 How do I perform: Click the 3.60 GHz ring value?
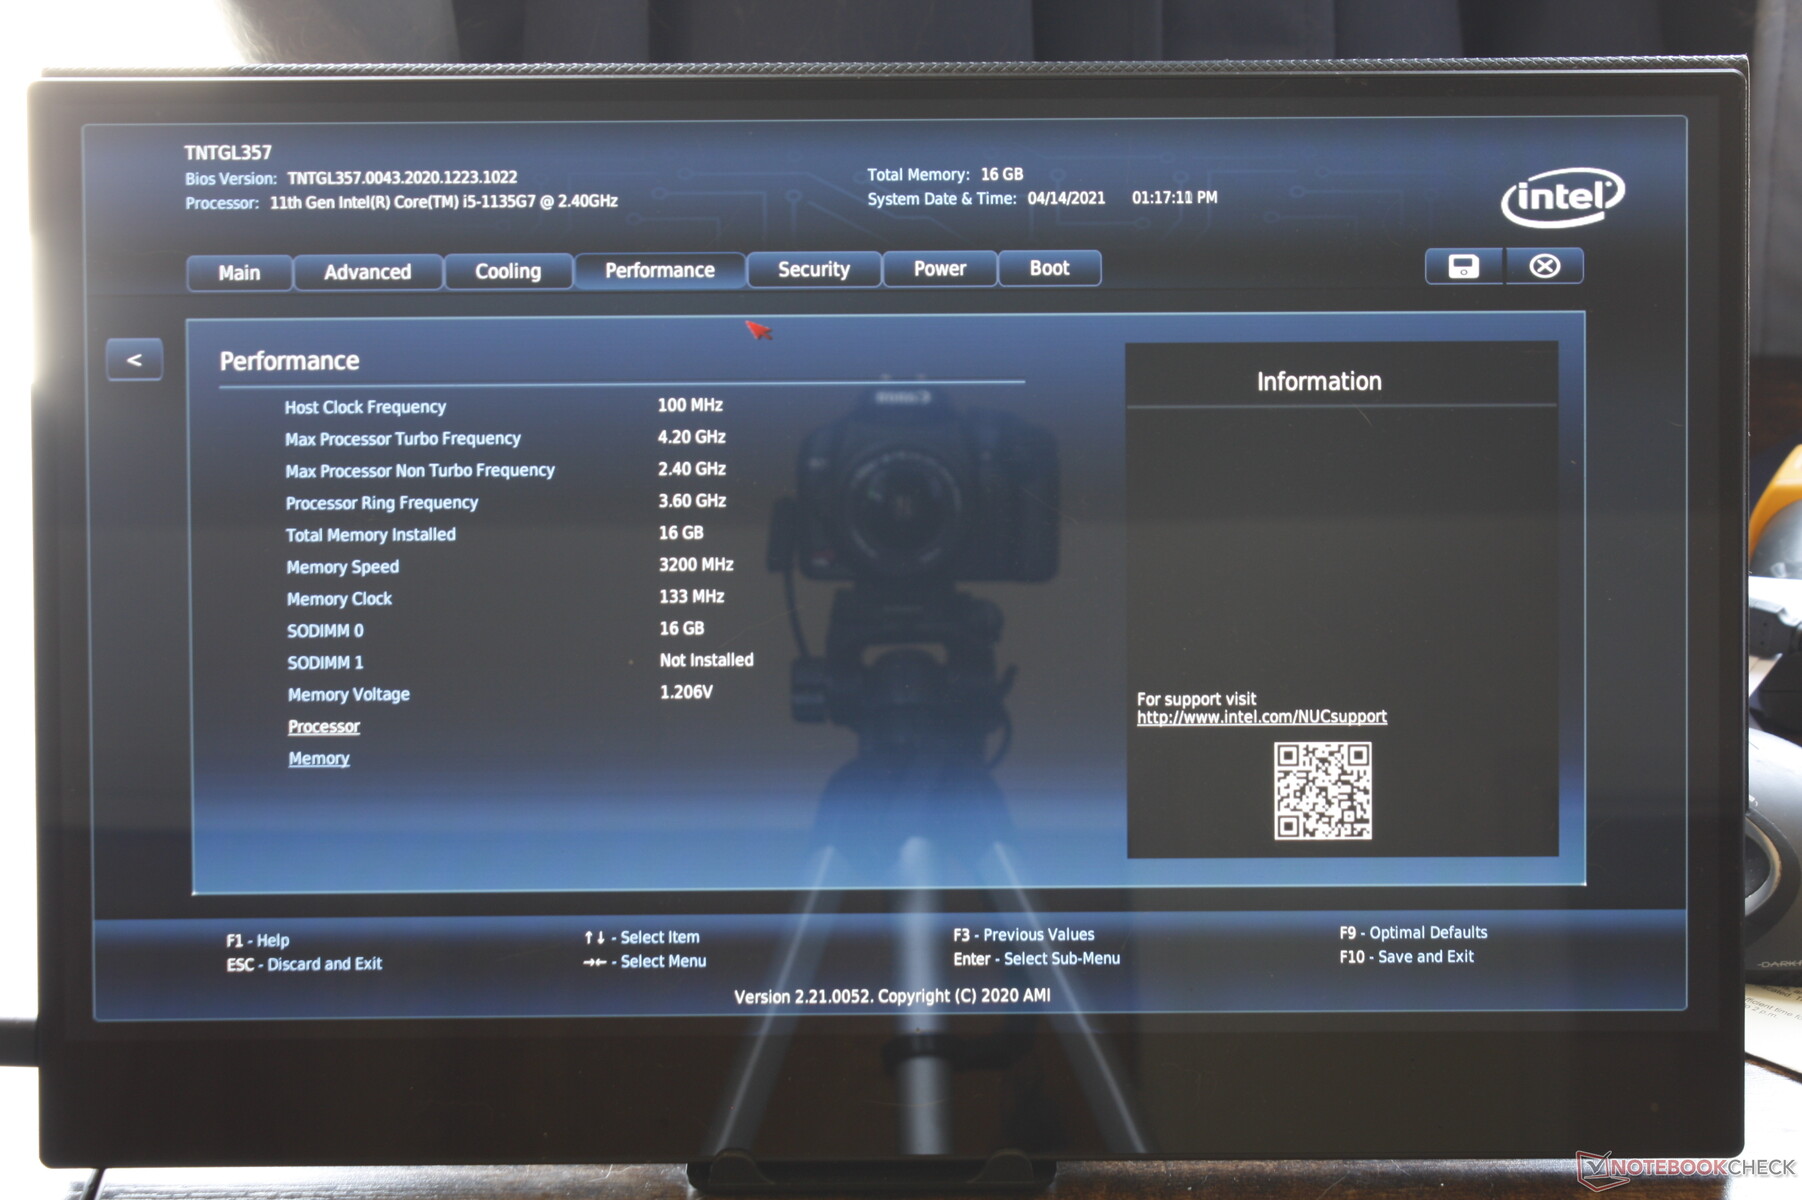click(x=692, y=501)
